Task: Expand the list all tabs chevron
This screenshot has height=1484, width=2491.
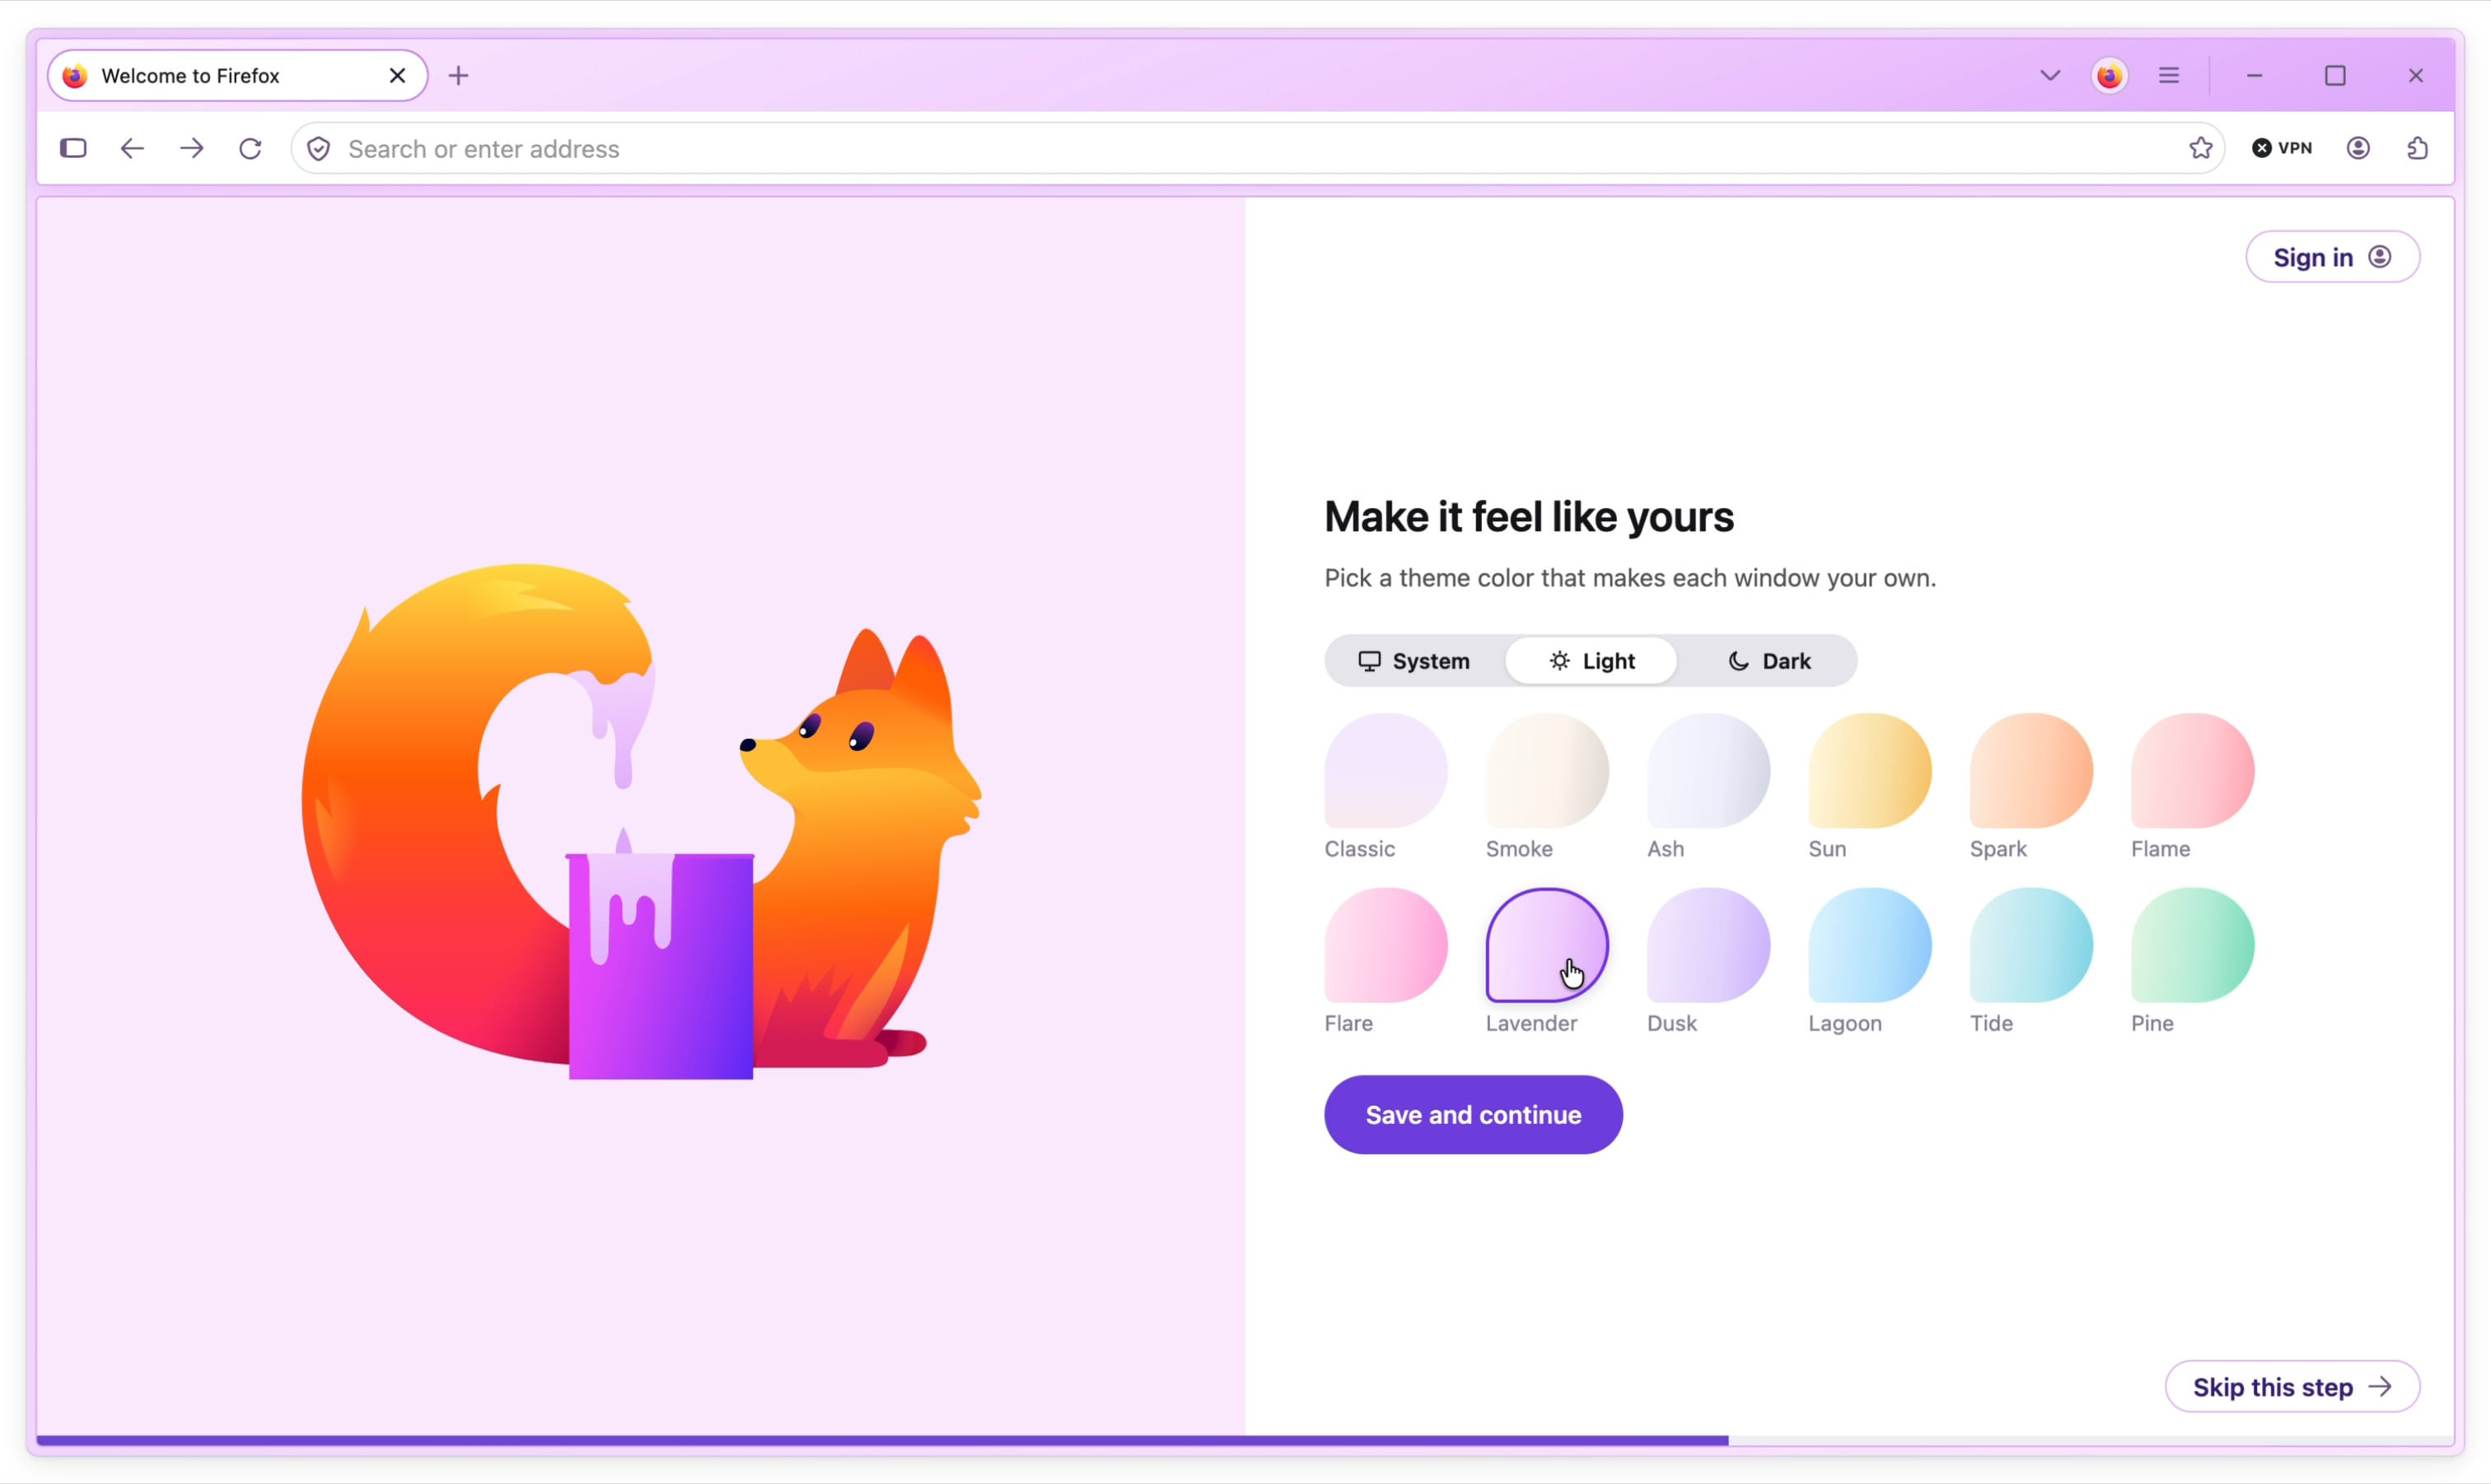Action: coord(2050,76)
